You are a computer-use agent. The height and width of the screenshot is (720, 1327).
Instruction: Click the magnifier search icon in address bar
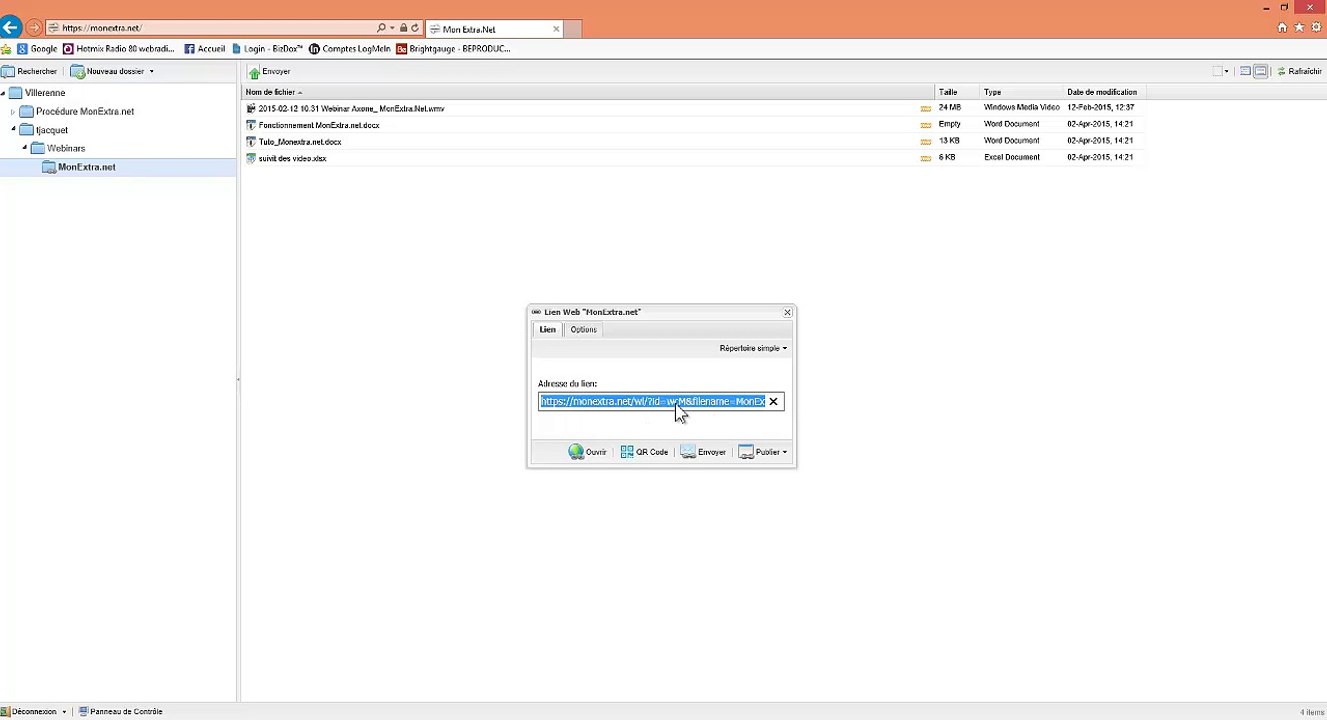tap(381, 28)
